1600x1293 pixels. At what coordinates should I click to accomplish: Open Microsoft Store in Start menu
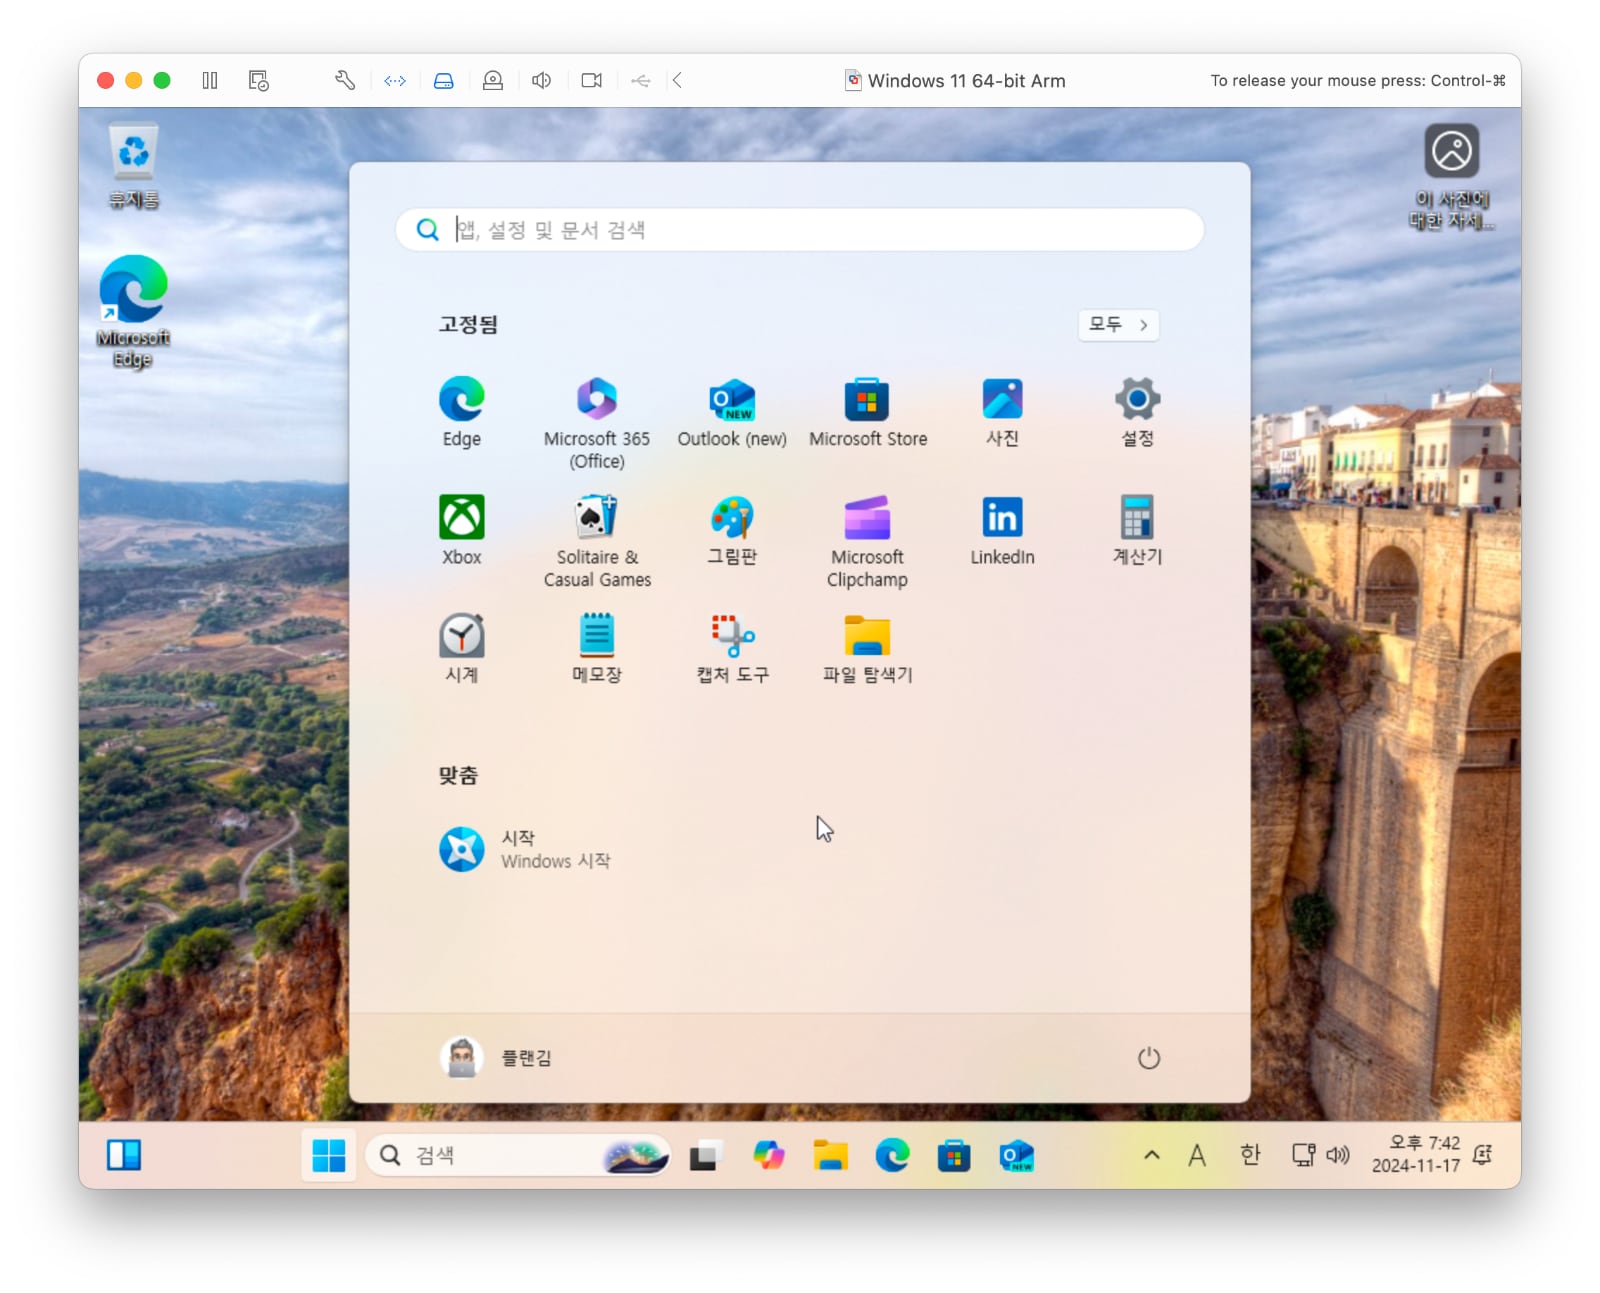(867, 412)
